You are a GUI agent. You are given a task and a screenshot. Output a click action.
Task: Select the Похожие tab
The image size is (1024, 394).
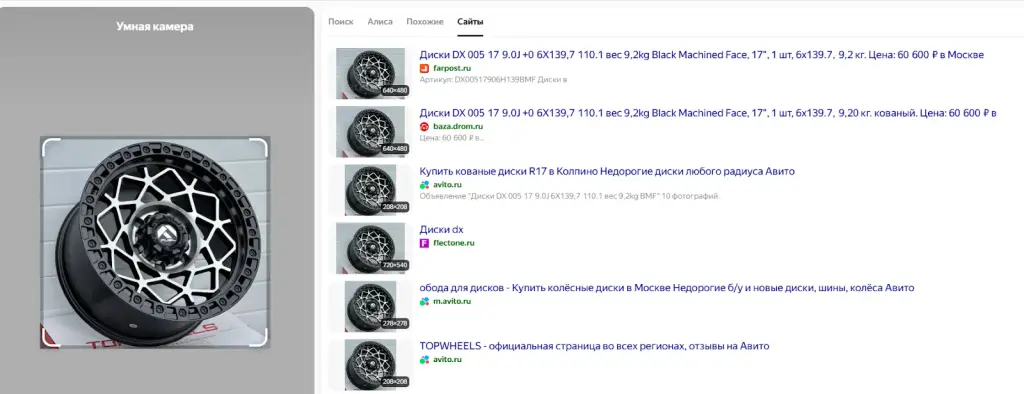424,22
